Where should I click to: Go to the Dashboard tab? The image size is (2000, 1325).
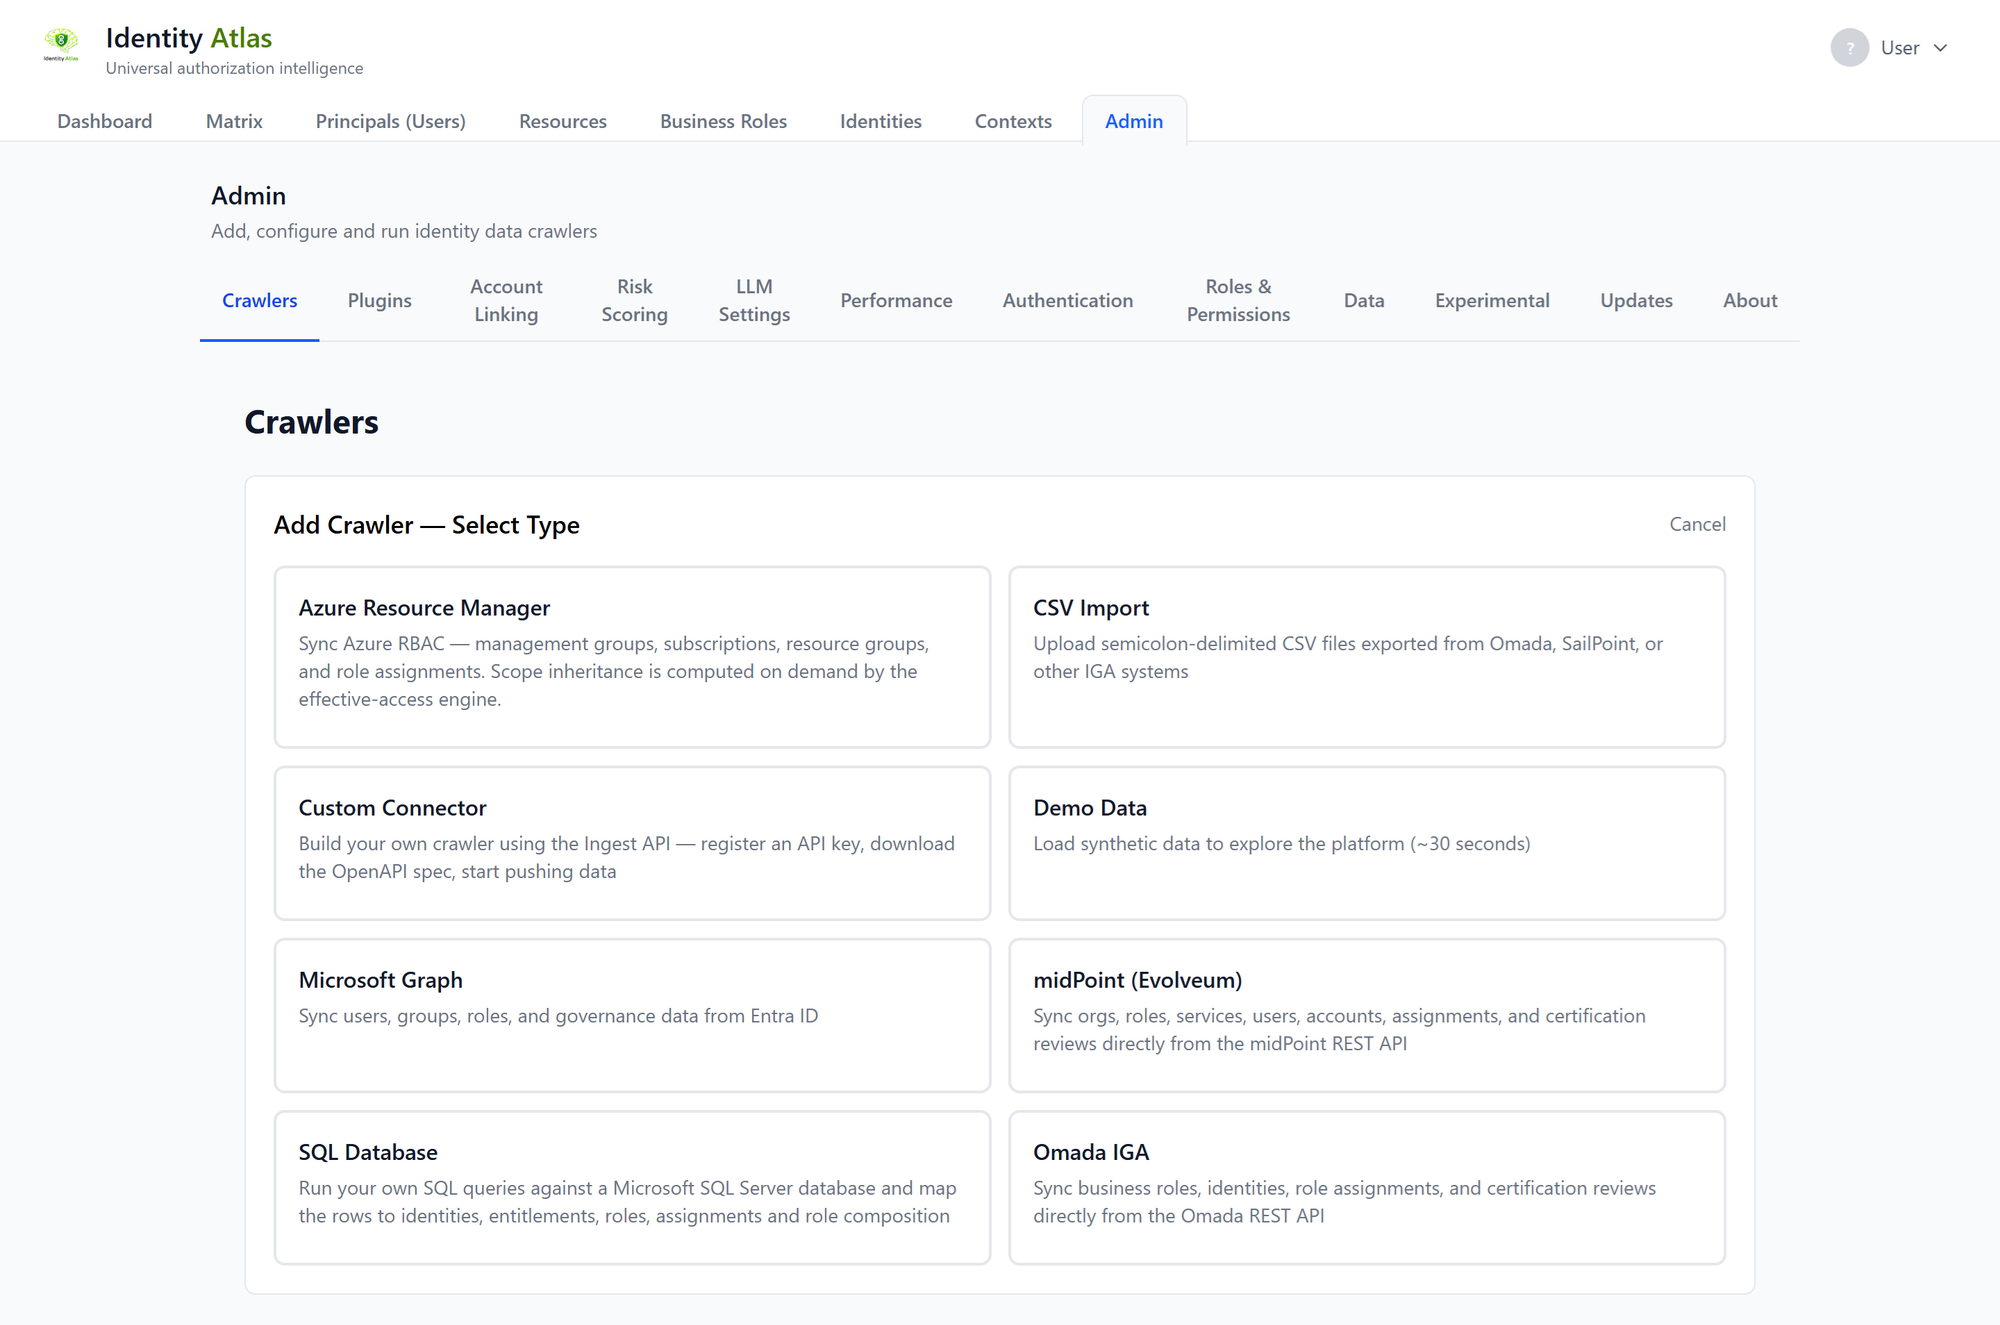(x=105, y=121)
